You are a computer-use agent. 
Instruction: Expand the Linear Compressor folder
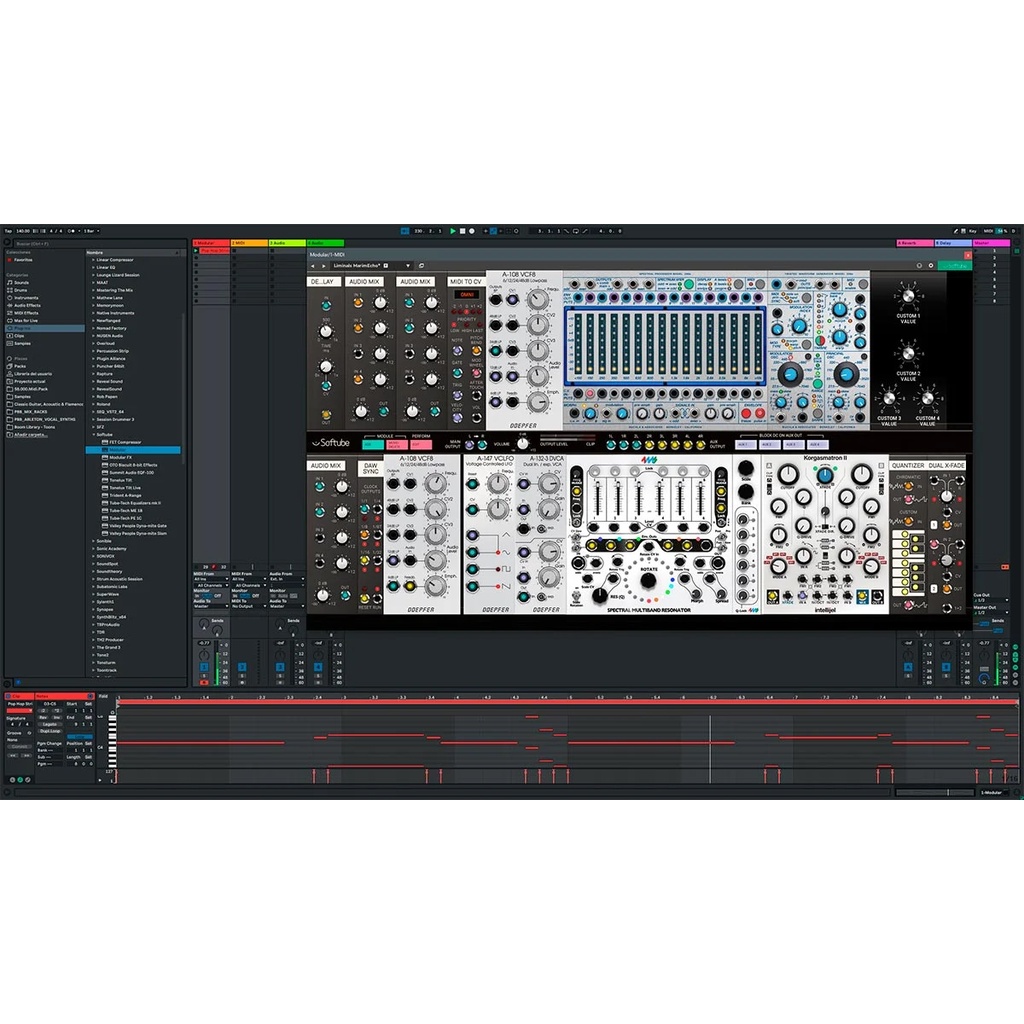point(93,260)
